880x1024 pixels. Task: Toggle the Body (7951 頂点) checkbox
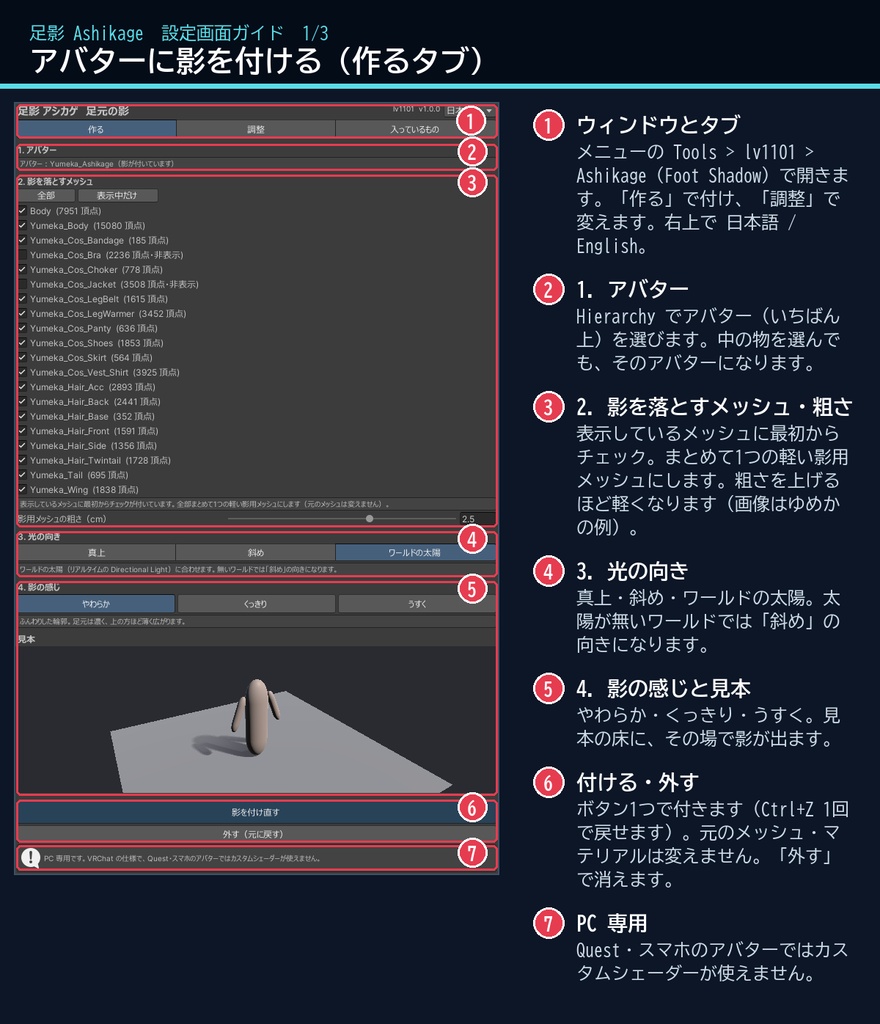tap(22, 211)
